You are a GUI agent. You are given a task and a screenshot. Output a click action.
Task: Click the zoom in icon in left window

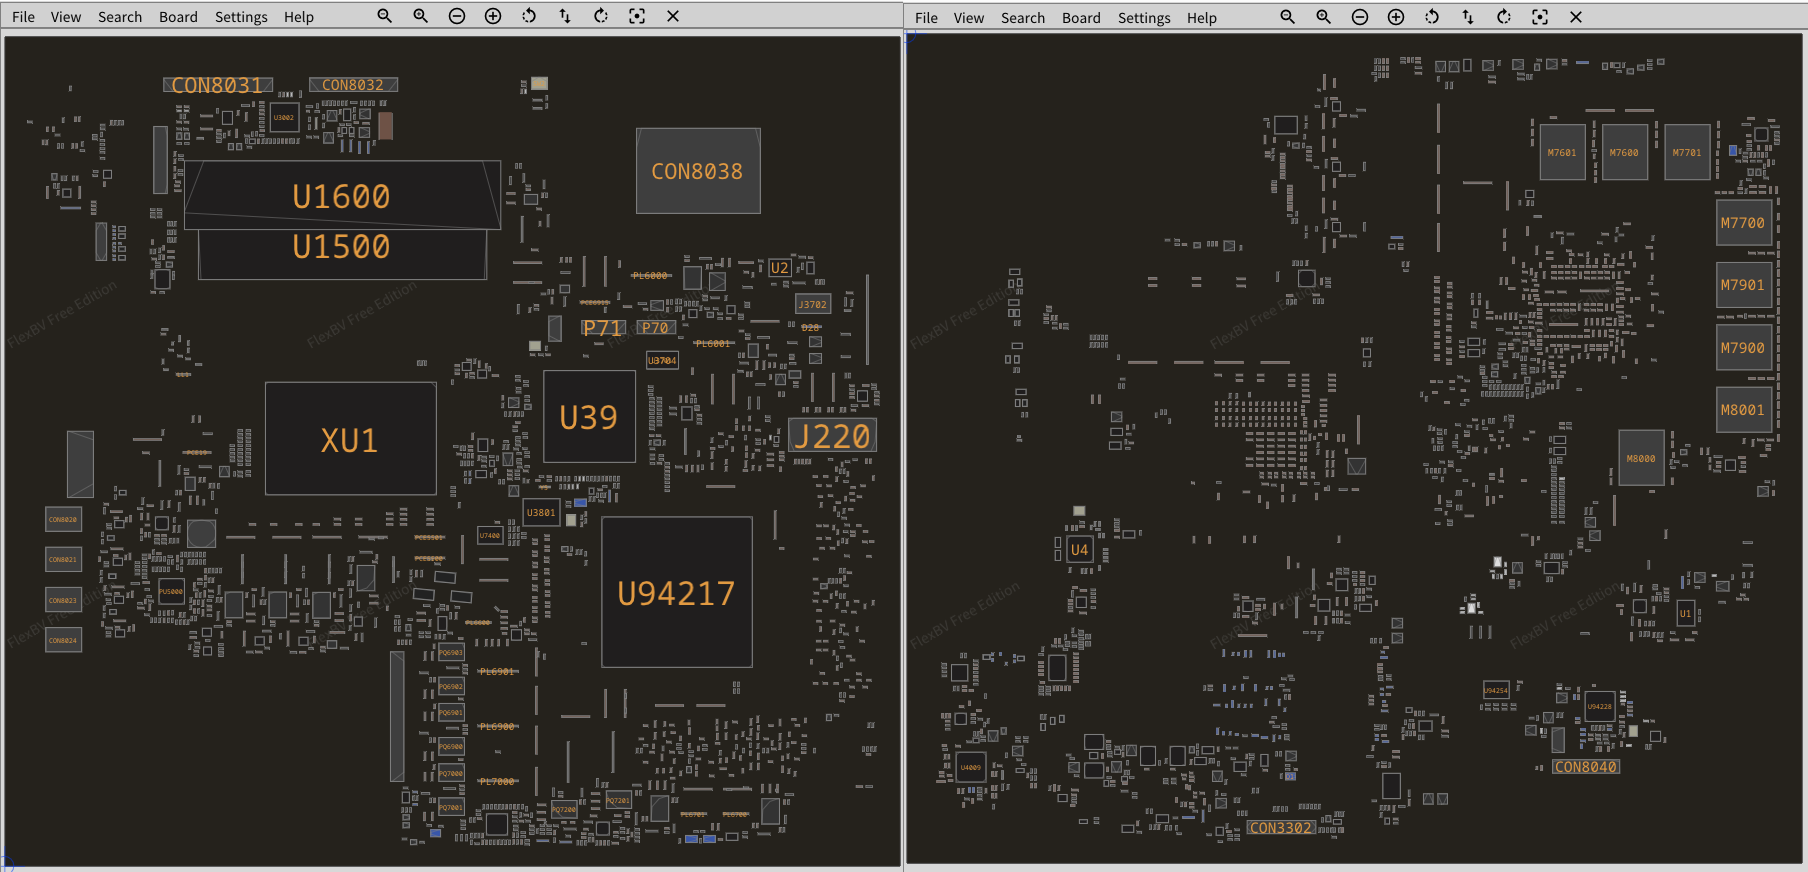click(493, 16)
